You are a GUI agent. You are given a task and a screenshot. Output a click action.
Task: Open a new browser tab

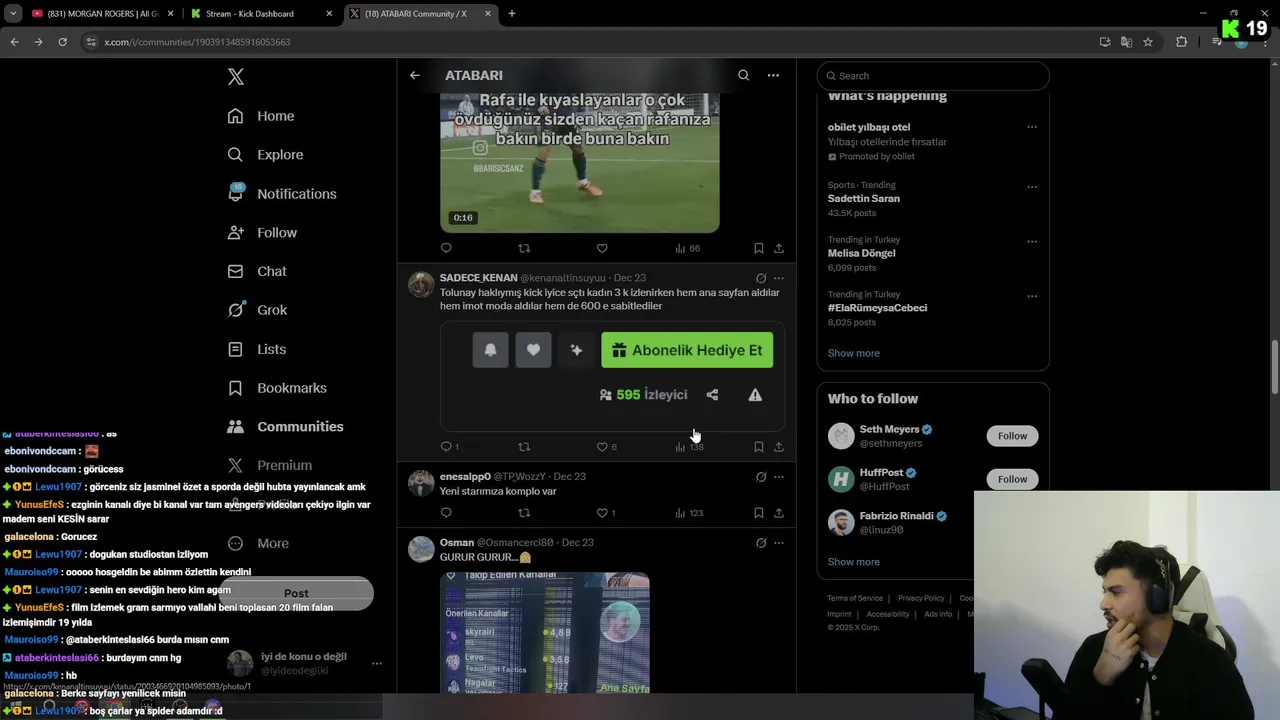(x=512, y=14)
